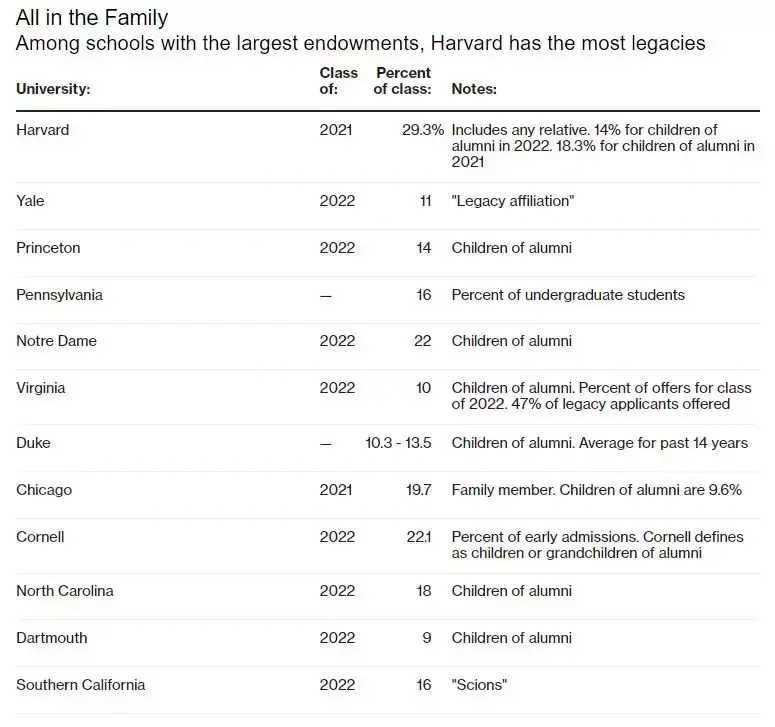Click the North Carolina university cell
Screen dimensions: 775x727
[65, 591]
